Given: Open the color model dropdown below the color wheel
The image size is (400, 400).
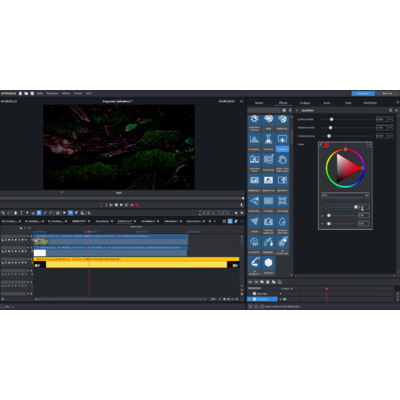Looking at the screenshot, I should (x=345, y=195).
